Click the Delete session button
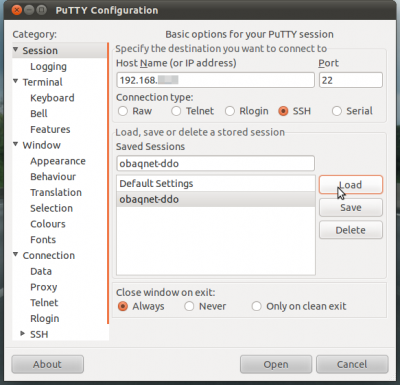 click(x=351, y=230)
